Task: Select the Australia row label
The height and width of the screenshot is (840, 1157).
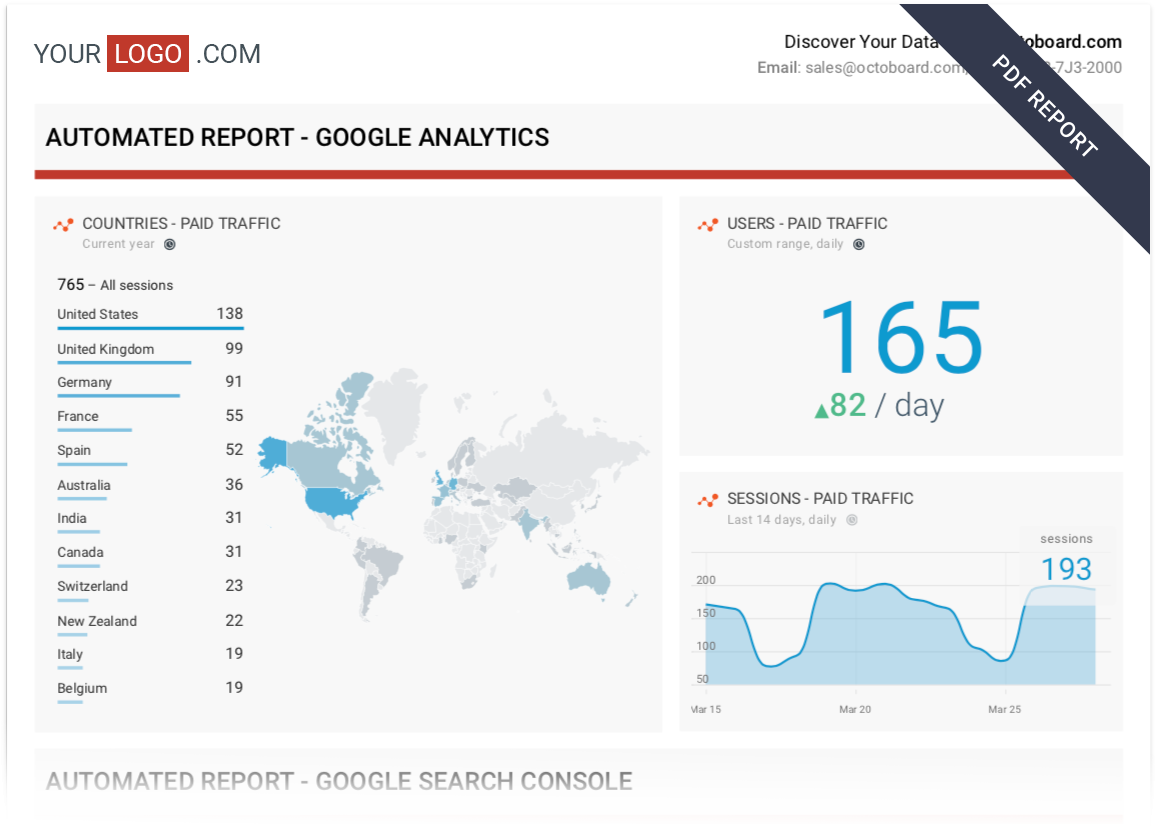Action: (84, 485)
